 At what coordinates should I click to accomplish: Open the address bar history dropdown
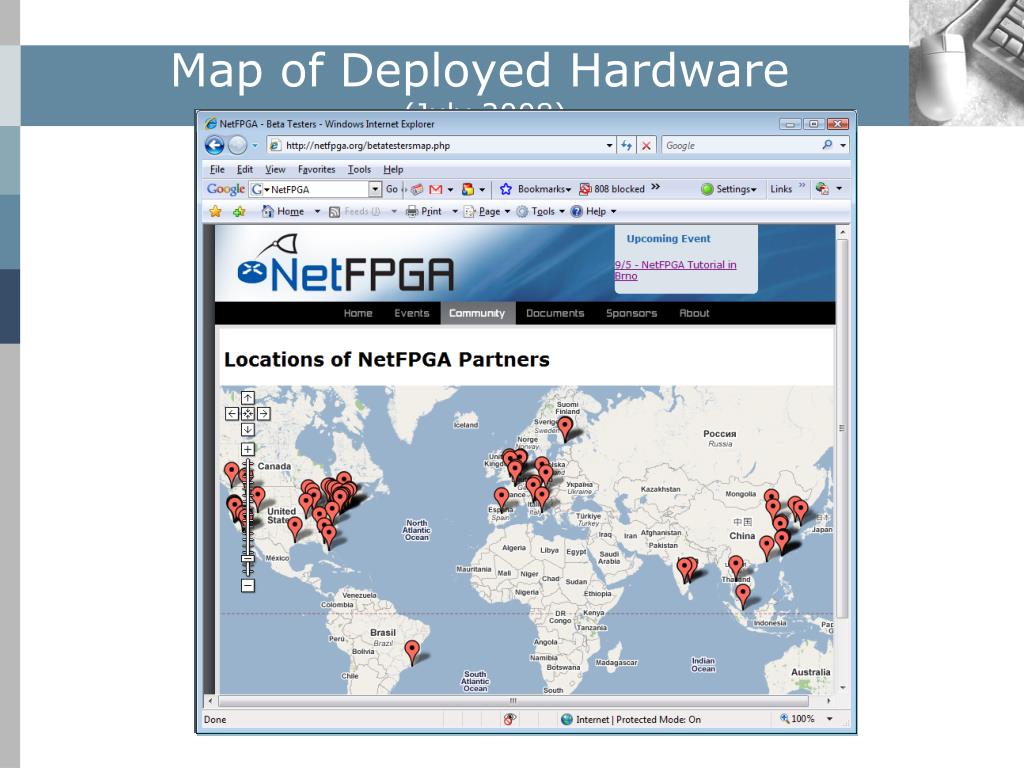[x=609, y=146]
